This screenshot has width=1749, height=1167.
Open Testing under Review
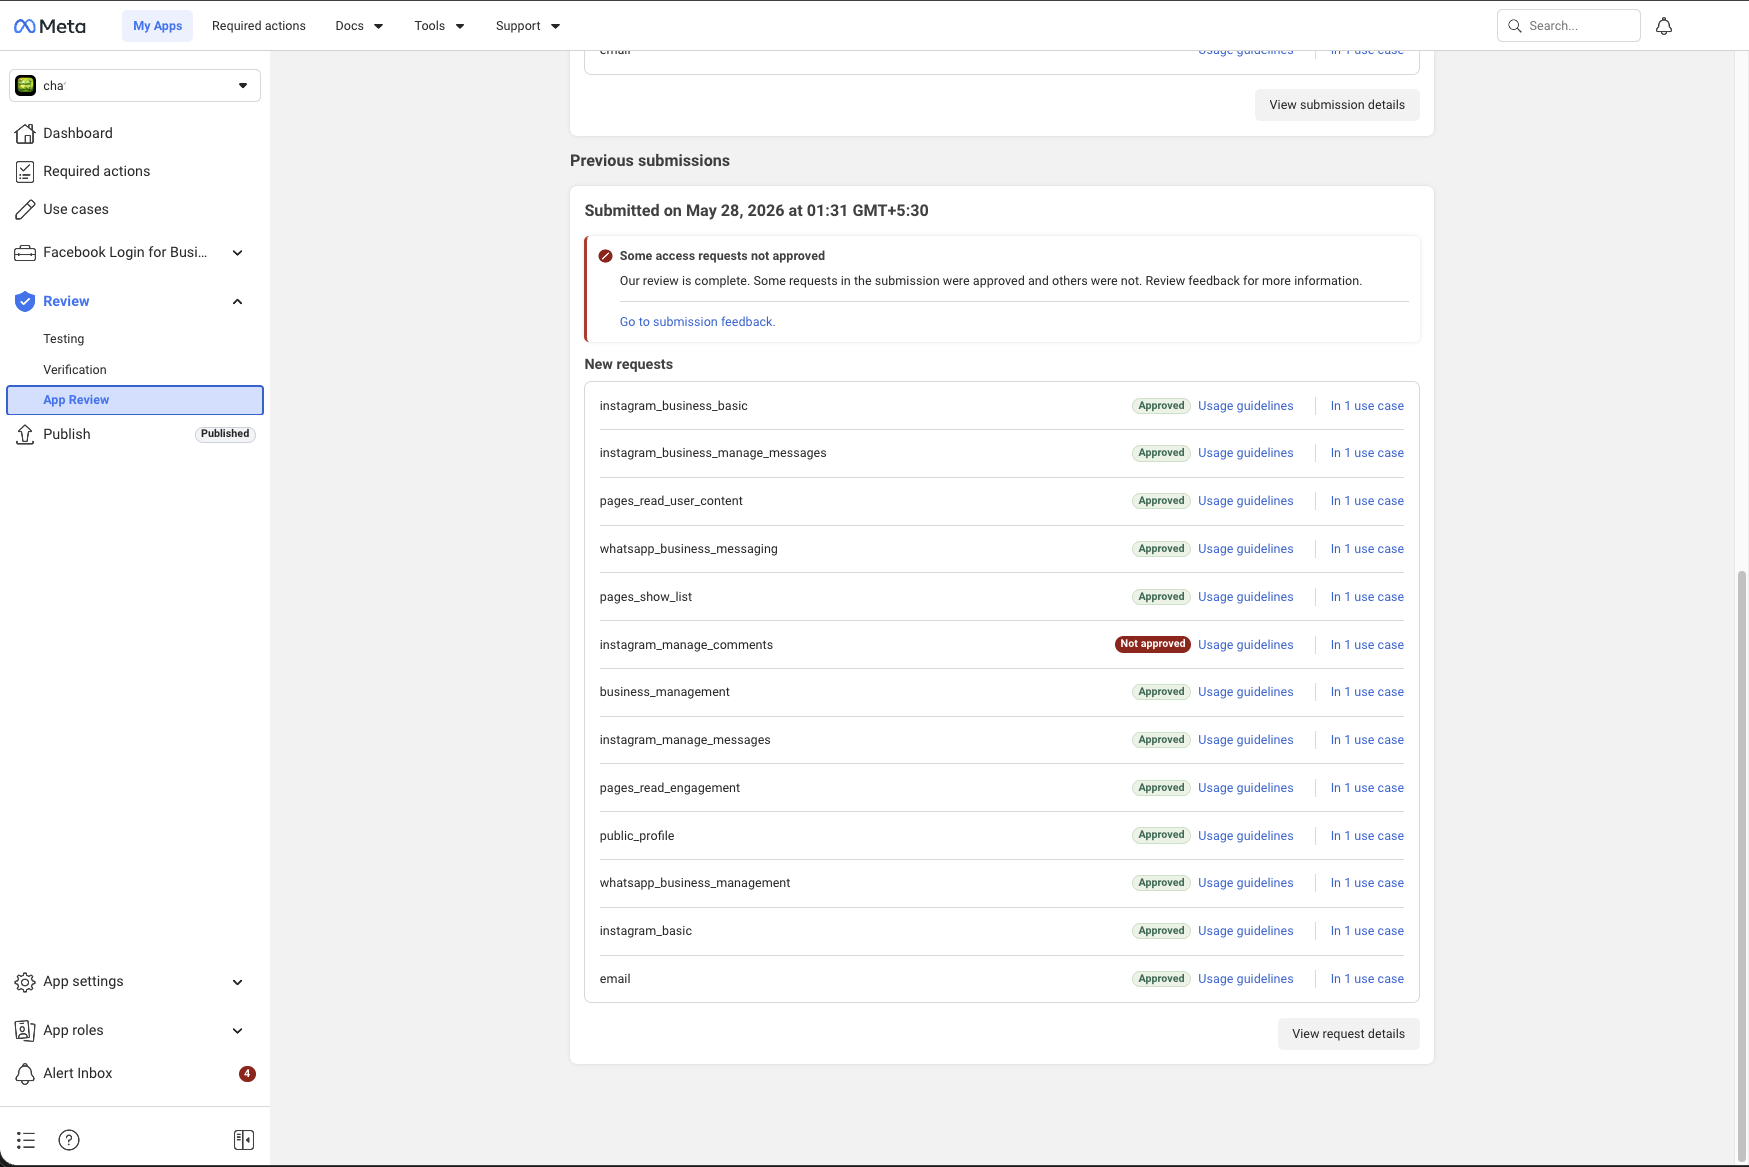64,339
